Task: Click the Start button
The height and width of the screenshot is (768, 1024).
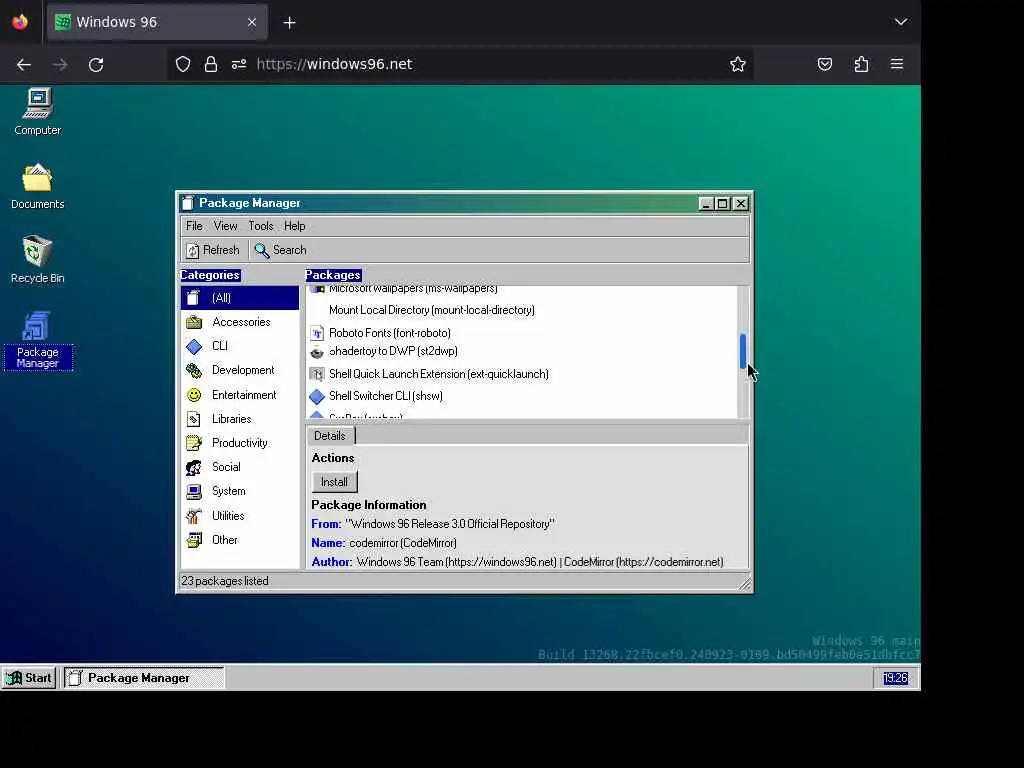Action: [29, 678]
